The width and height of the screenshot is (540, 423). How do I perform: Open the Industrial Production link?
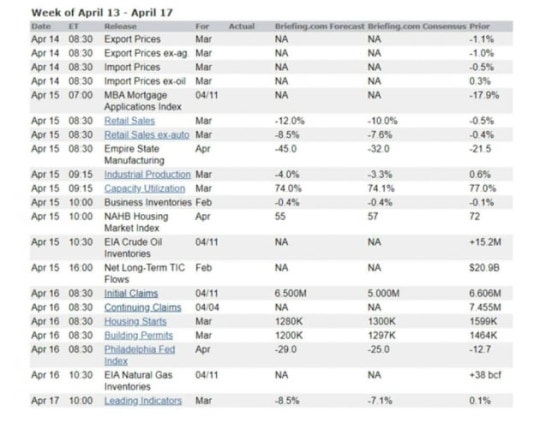[147, 174]
